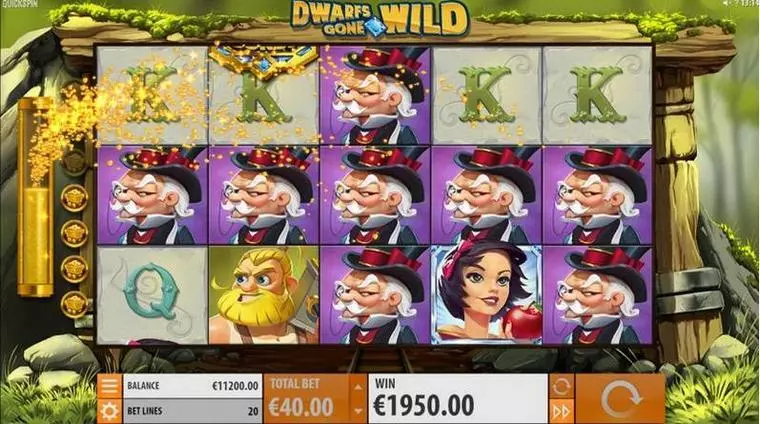Click the blonde bearded dwarf symbol

pos(264,295)
